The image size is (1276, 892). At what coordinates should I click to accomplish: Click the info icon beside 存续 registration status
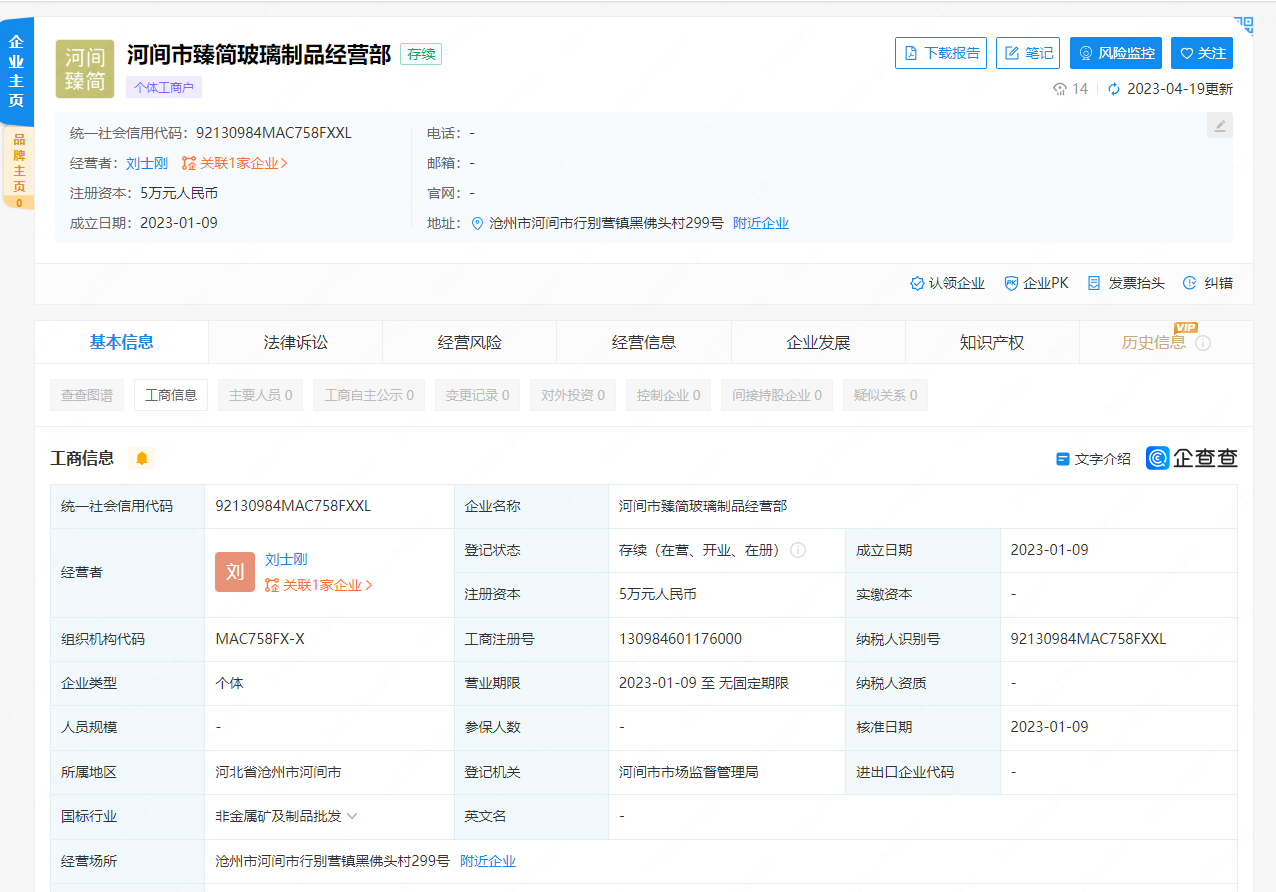[798, 550]
